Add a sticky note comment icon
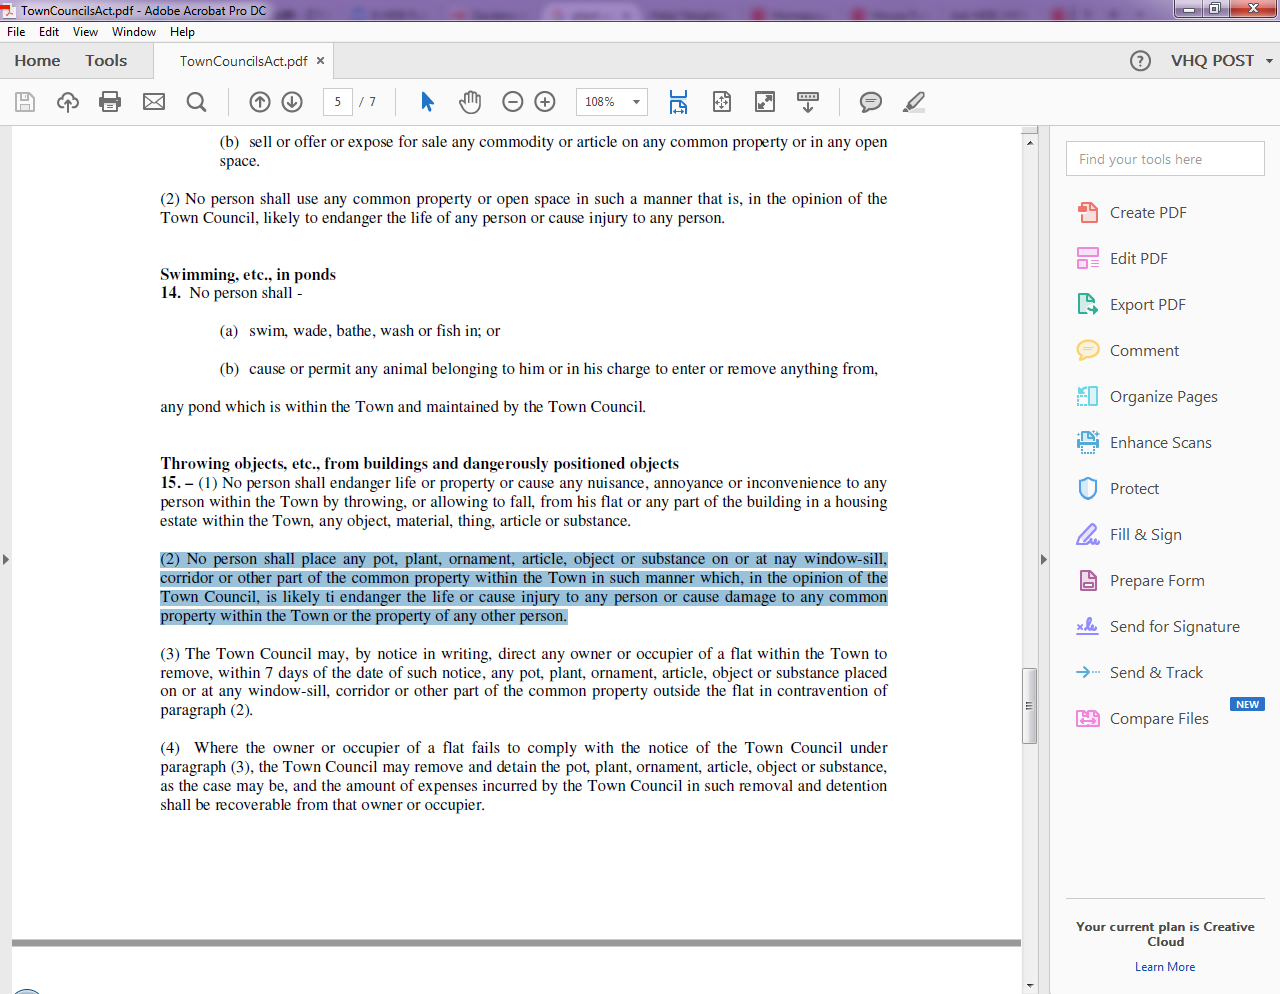This screenshot has width=1280, height=994. (x=871, y=102)
